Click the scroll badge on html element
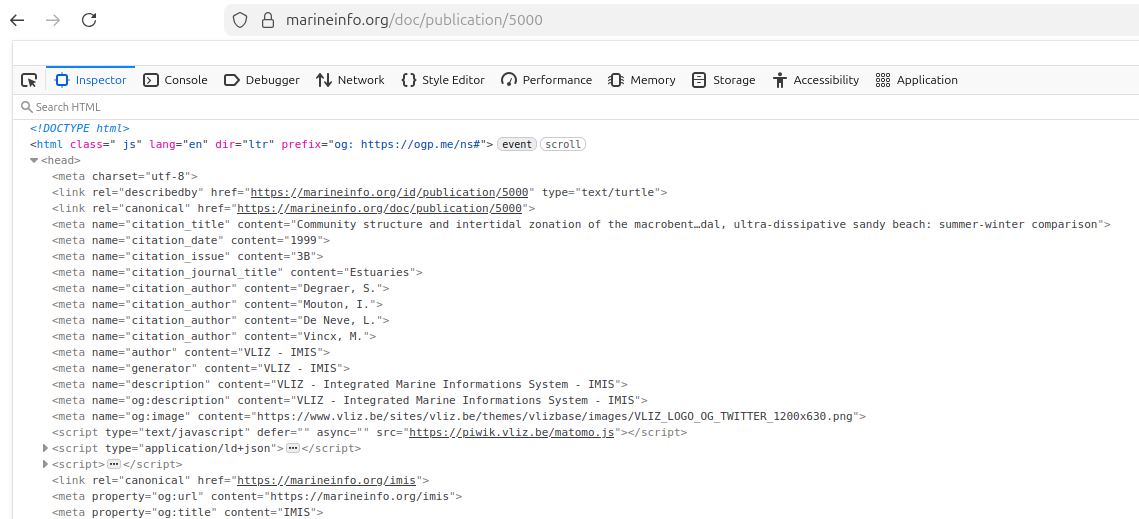 point(563,144)
